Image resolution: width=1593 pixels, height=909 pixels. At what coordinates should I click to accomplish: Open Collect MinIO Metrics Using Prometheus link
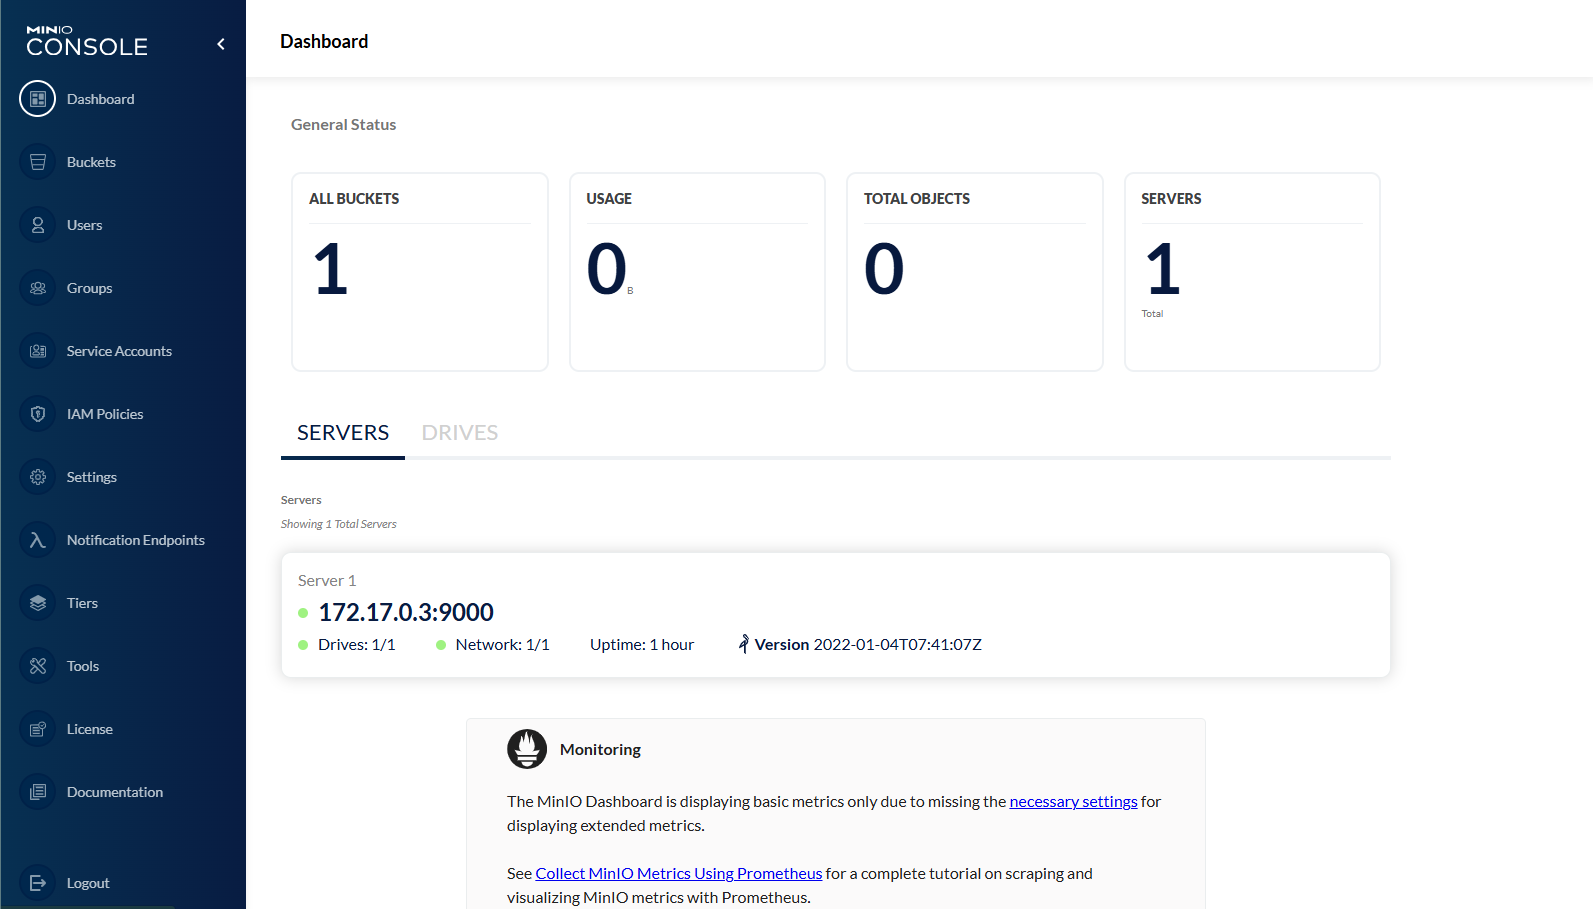pos(679,873)
